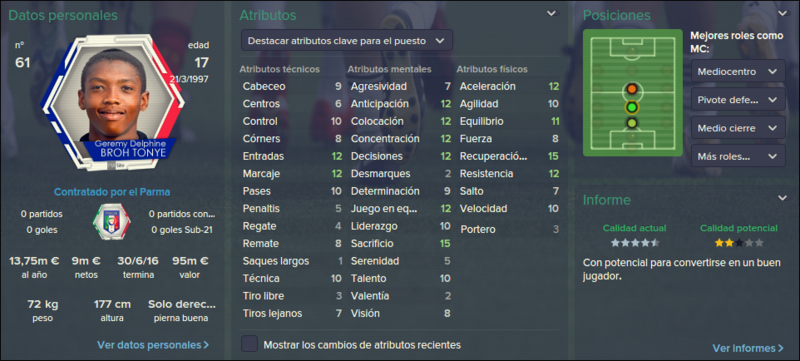Open the Más roles dropdown
The width and height of the screenshot is (800, 361).
(x=738, y=156)
